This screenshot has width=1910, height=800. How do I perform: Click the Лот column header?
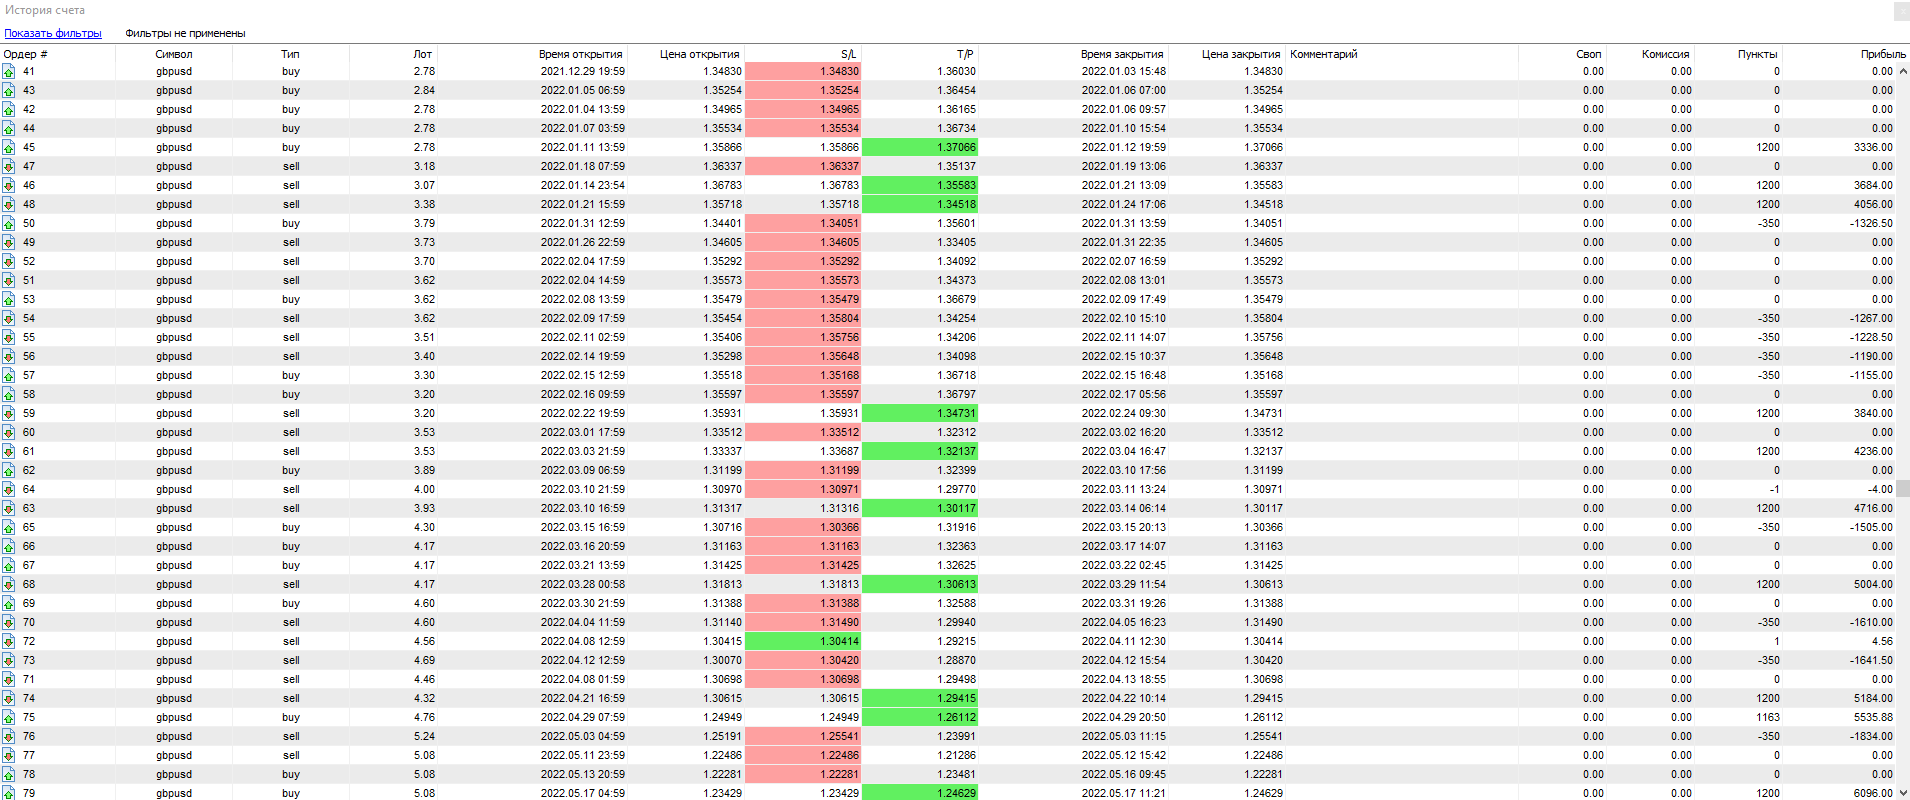[423, 55]
